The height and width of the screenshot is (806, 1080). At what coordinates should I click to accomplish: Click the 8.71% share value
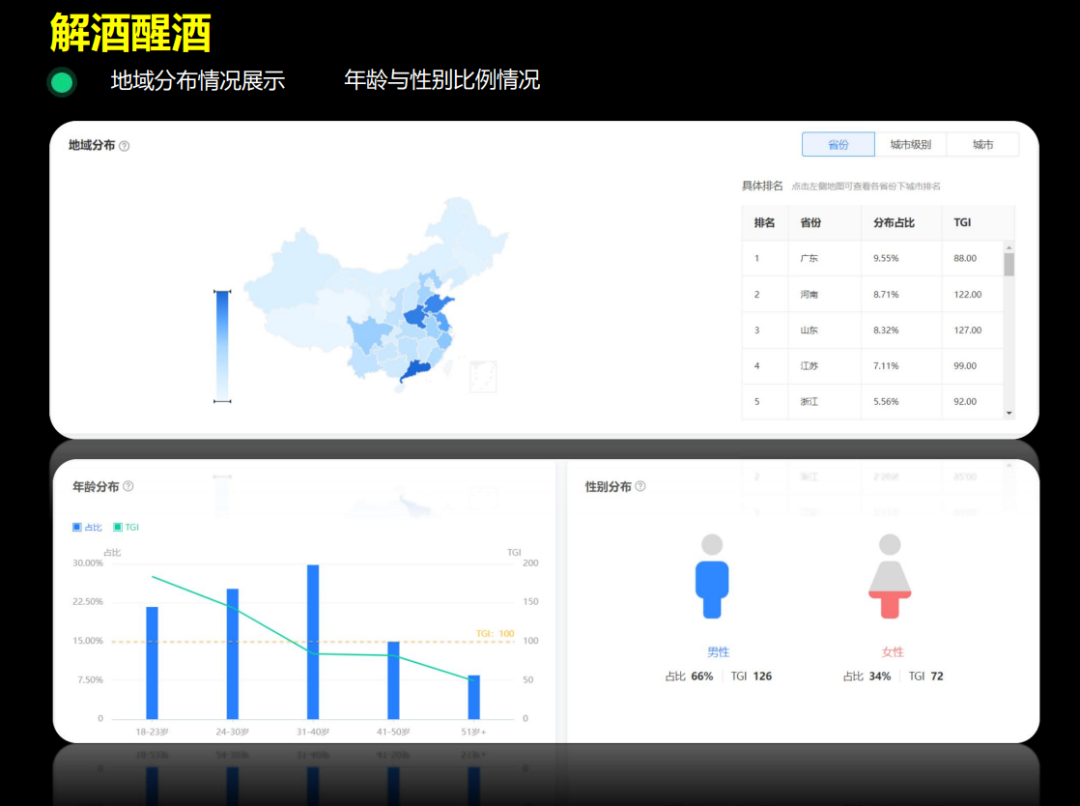(886, 294)
